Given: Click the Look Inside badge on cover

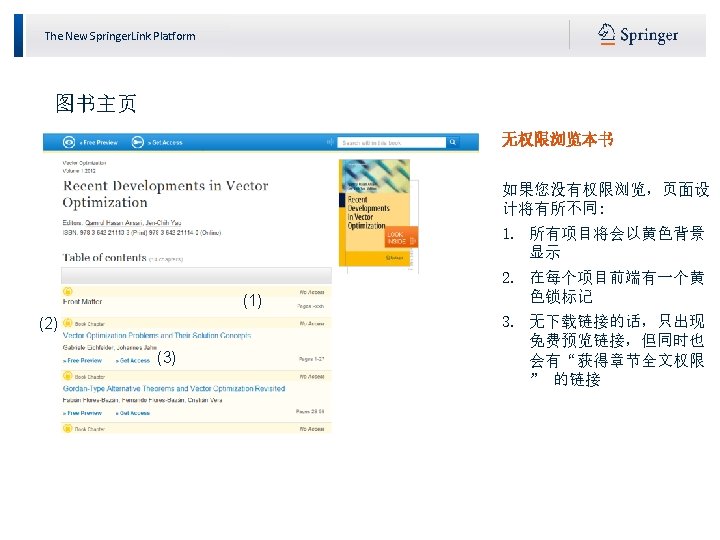Looking at the screenshot, I should click(x=401, y=237).
